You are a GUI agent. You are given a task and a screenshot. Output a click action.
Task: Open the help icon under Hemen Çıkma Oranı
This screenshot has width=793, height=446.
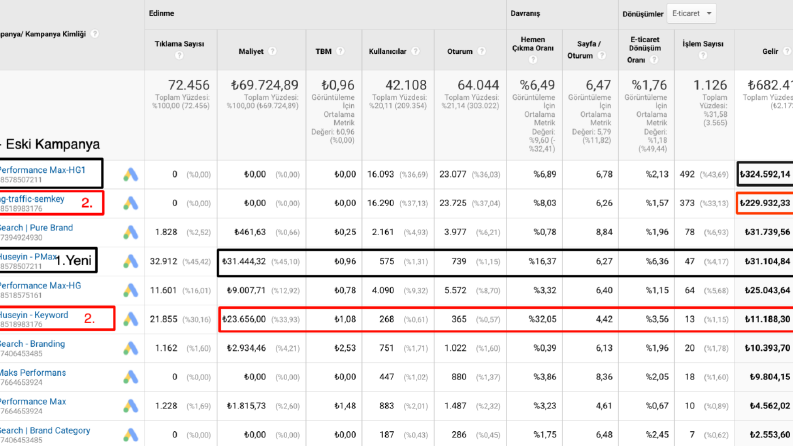(x=533, y=60)
